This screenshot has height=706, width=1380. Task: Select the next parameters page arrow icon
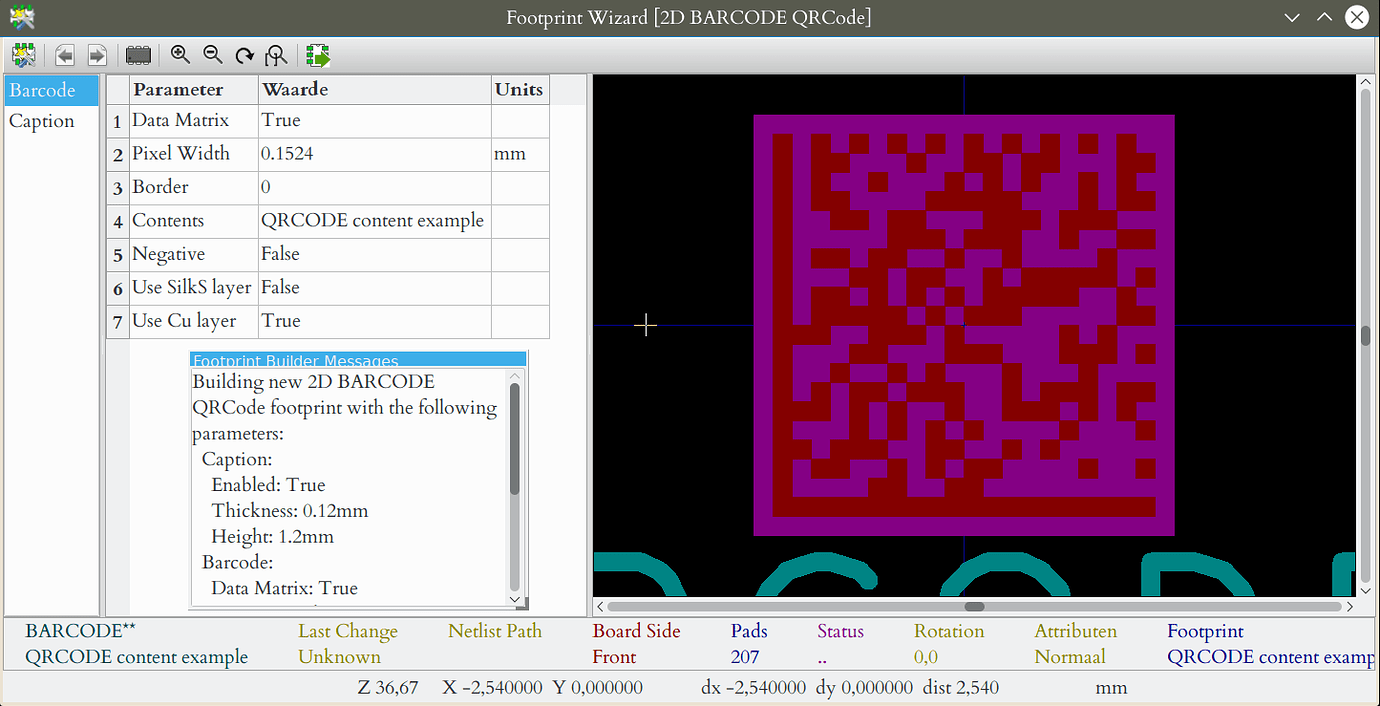[x=96, y=55]
